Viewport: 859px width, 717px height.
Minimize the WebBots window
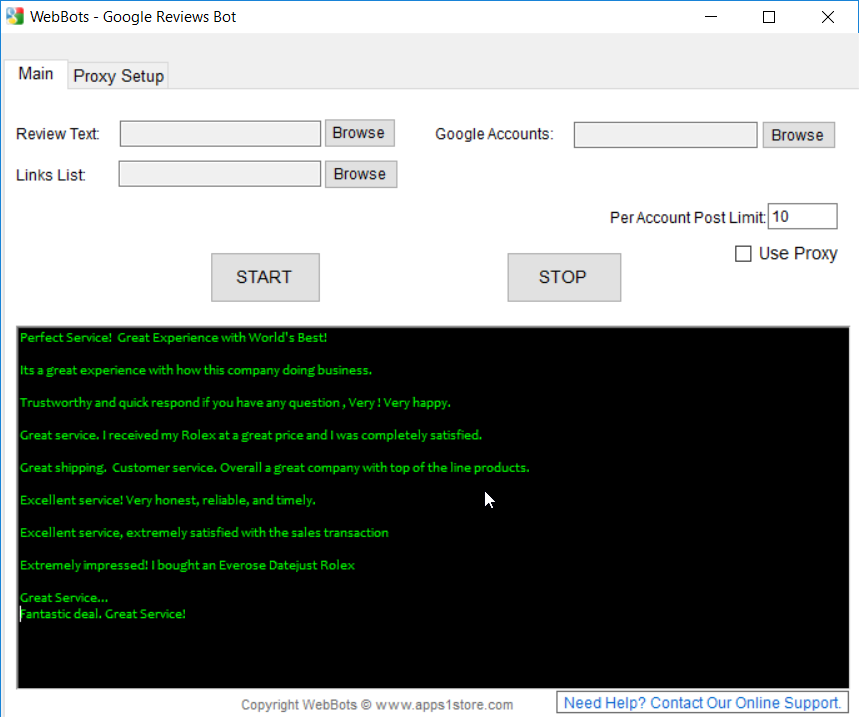tap(711, 17)
